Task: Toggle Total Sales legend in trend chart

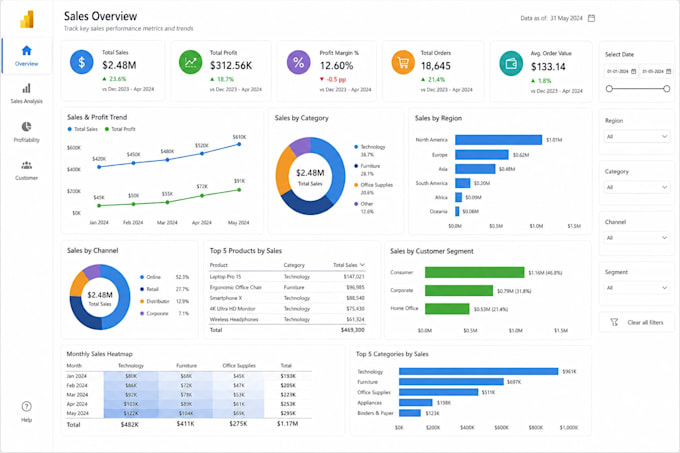Action: click(82, 129)
